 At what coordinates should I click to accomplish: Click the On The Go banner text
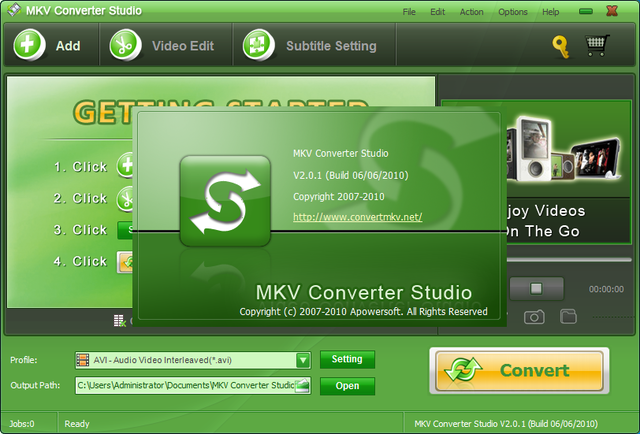click(x=543, y=231)
